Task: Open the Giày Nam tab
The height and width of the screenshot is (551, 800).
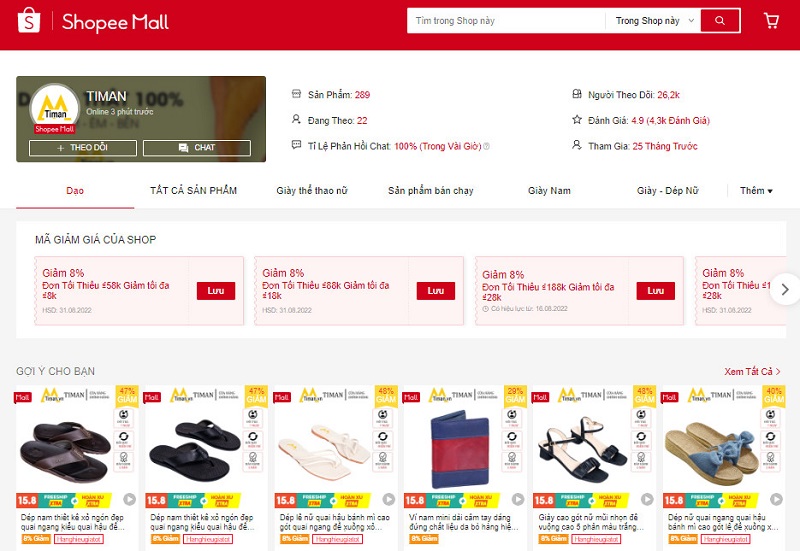Action: [549, 191]
